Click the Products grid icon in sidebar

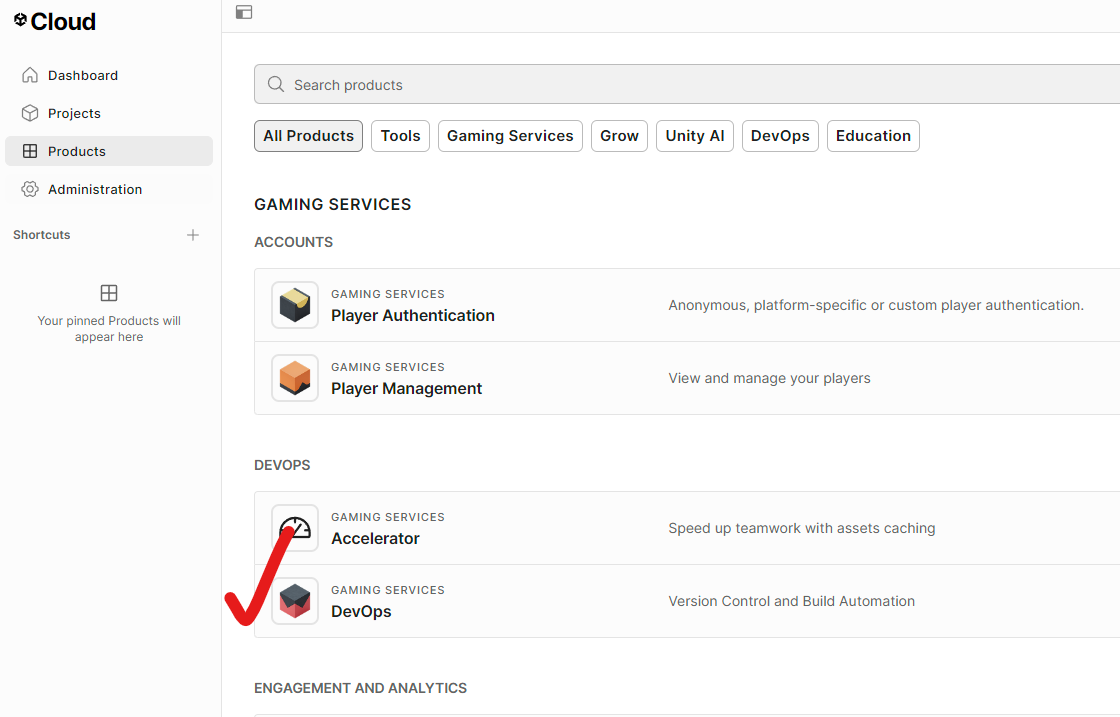coord(30,151)
